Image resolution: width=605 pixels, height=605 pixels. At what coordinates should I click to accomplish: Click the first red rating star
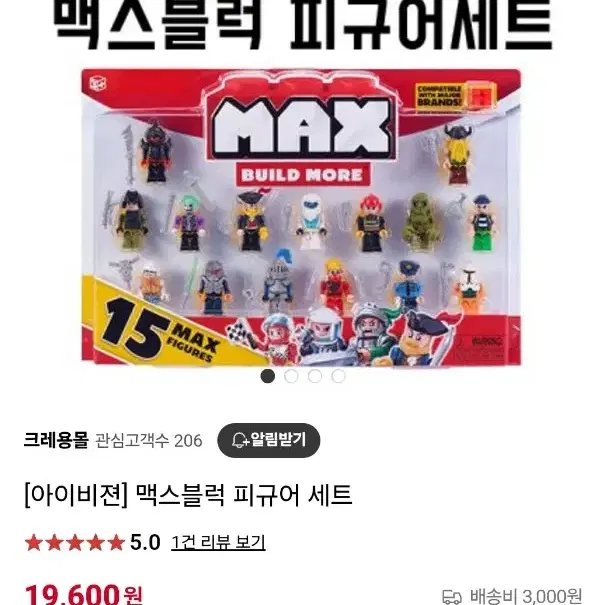click(34, 542)
